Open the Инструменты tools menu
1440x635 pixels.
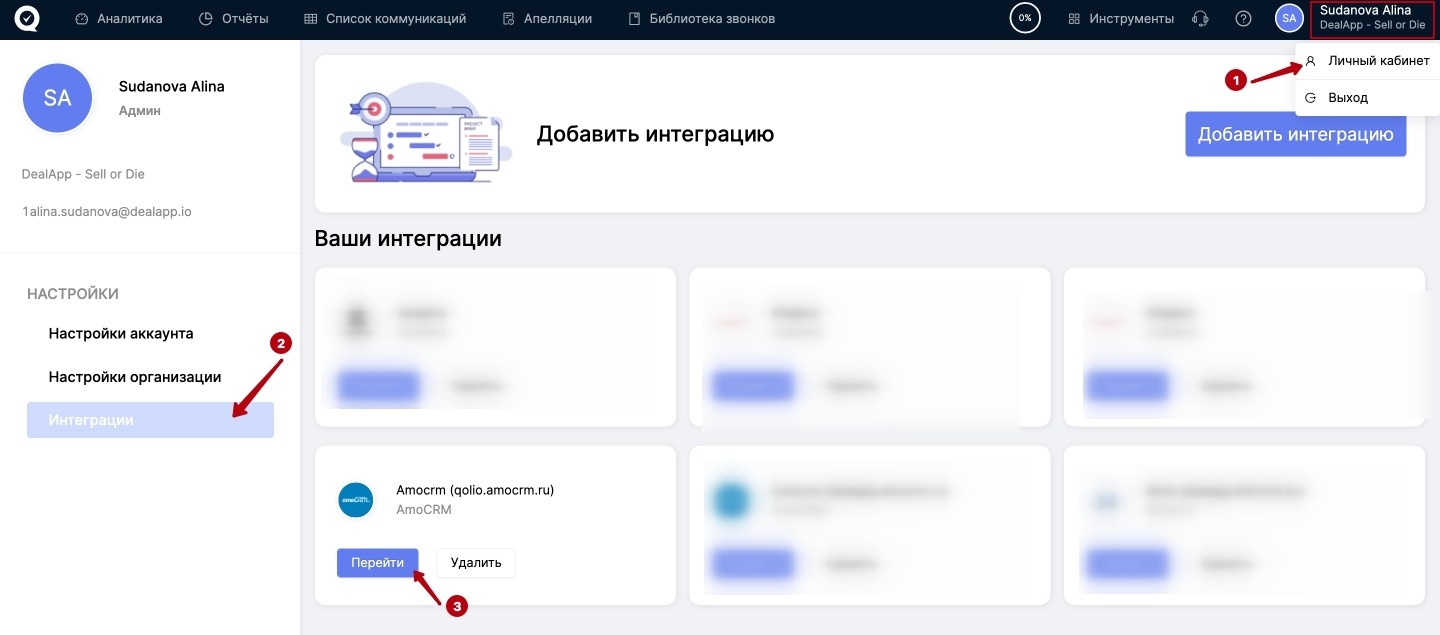point(1121,19)
